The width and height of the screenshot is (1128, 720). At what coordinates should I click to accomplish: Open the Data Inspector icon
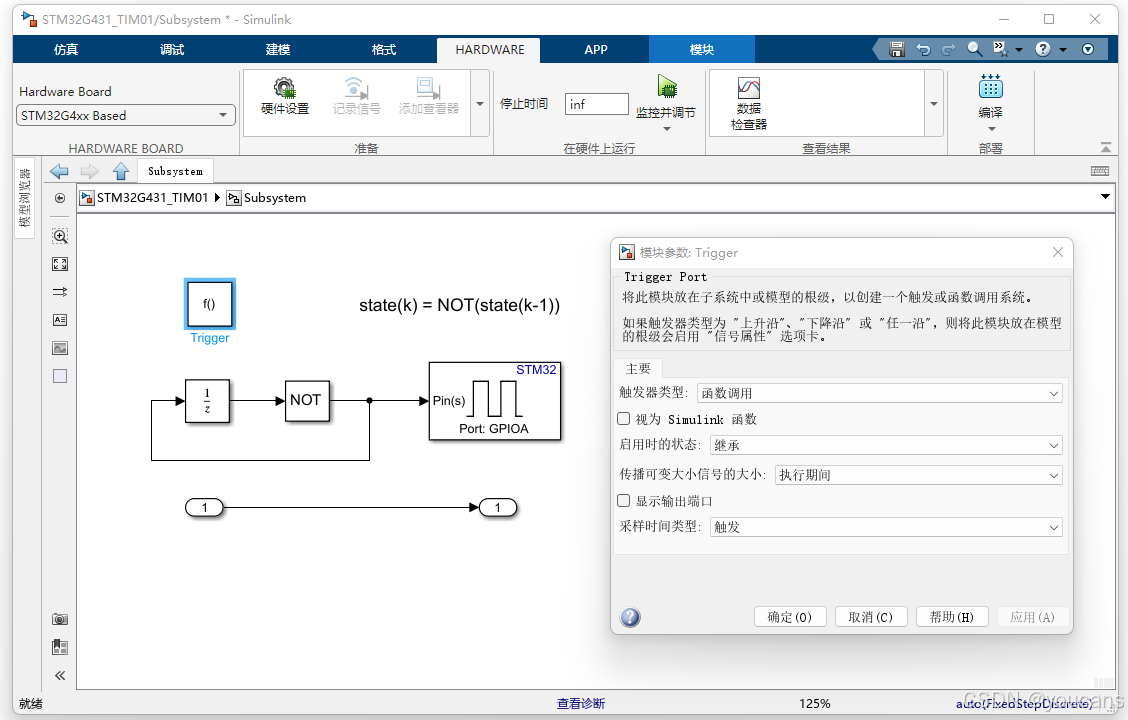pyautogui.click(x=748, y=88)
